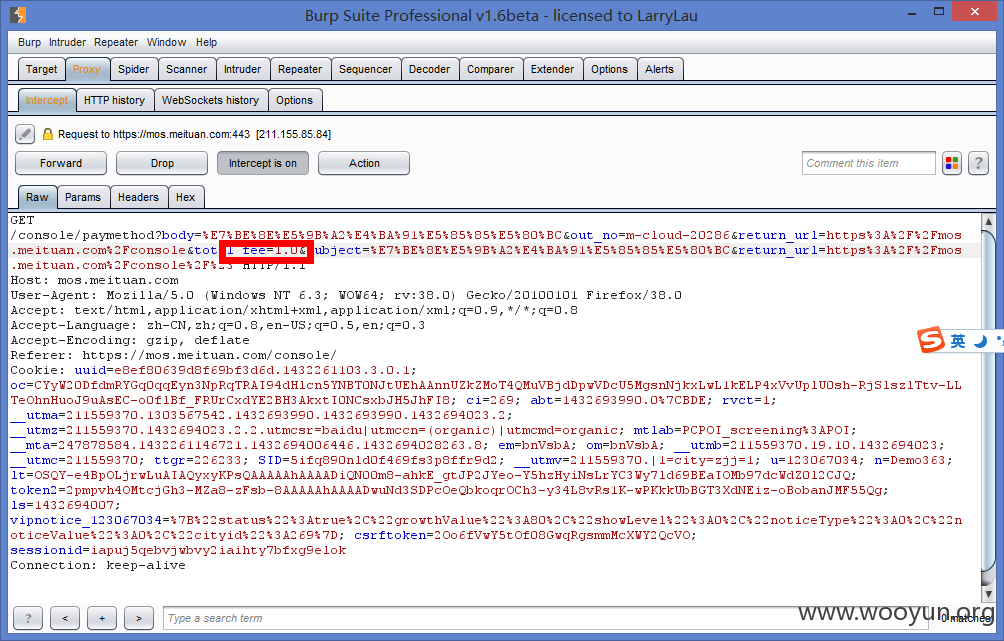The image size is (1004, 641).
Task: Click the Accept-Language header line
Action: point(218,325)
